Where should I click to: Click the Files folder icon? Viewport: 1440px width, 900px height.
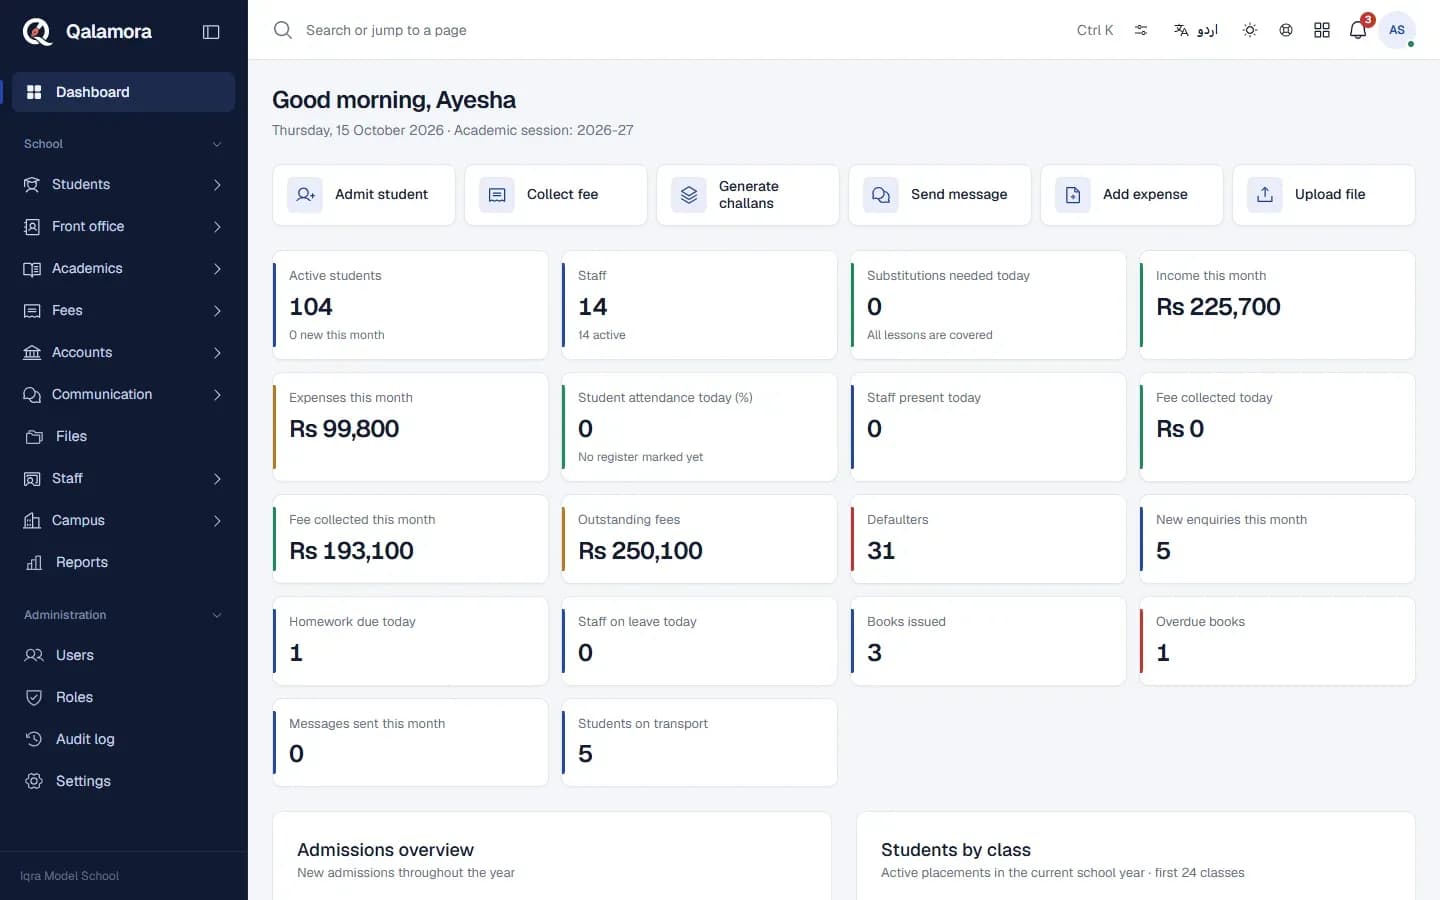point(34,436)
